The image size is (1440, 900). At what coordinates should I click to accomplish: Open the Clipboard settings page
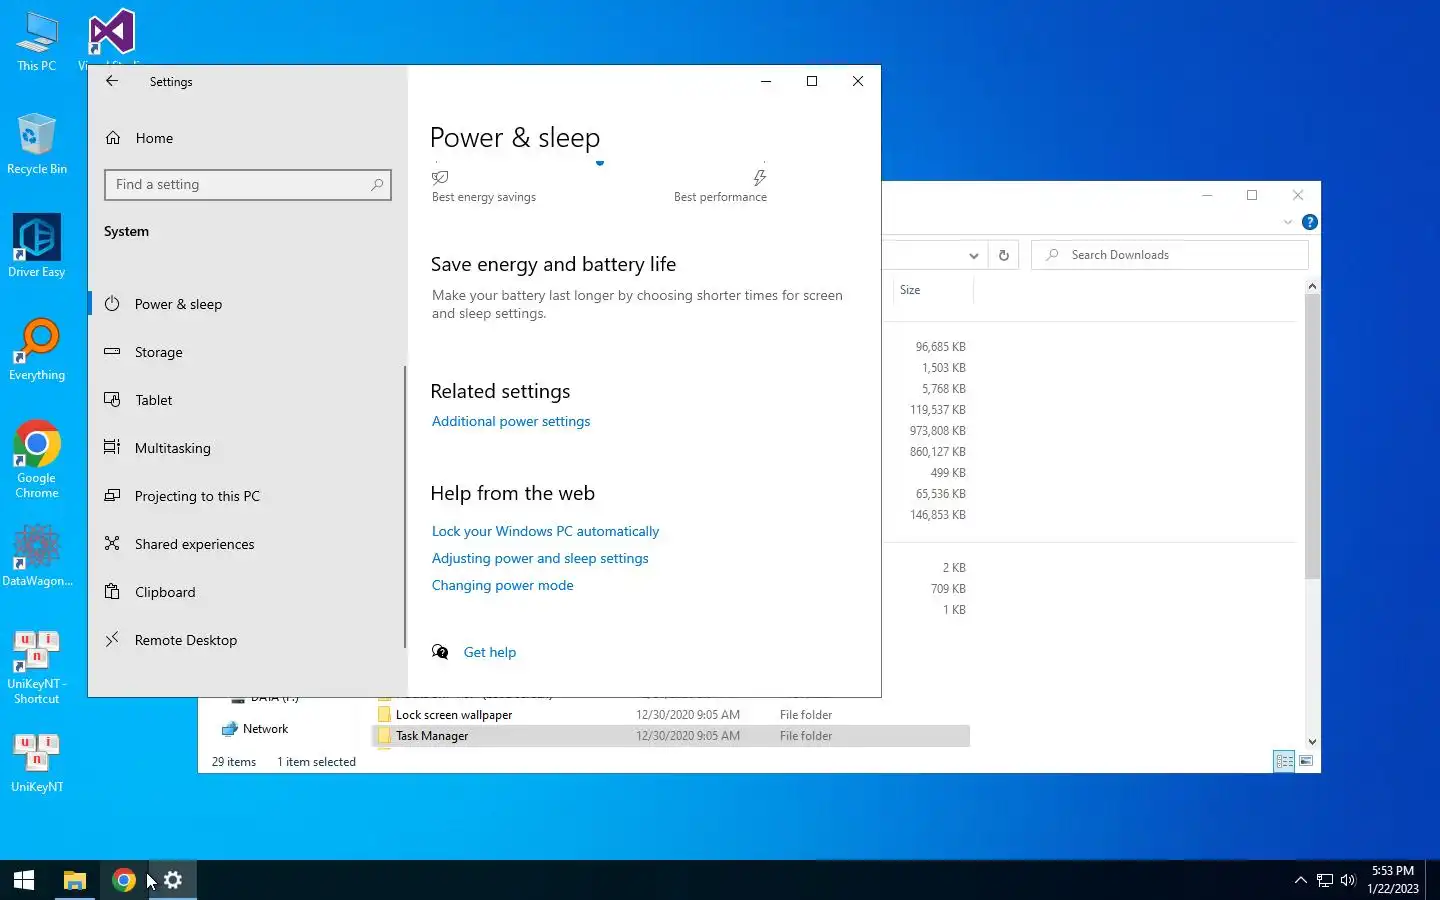coord(247,592)
